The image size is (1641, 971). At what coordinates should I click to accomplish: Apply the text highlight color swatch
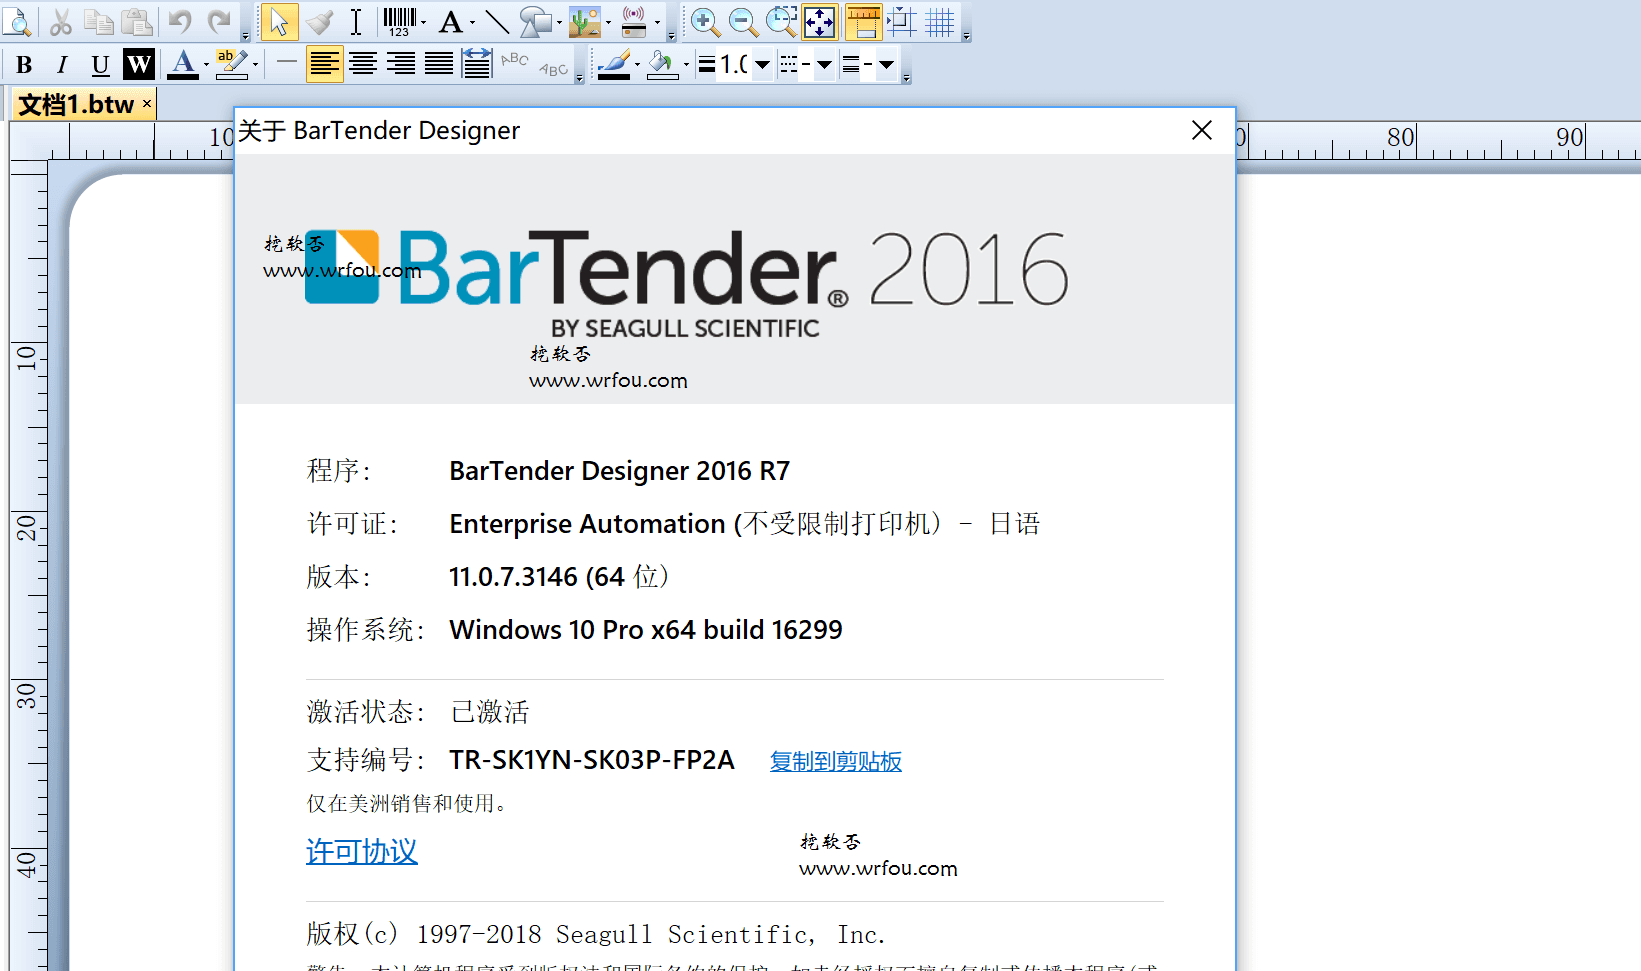[231, 65]
